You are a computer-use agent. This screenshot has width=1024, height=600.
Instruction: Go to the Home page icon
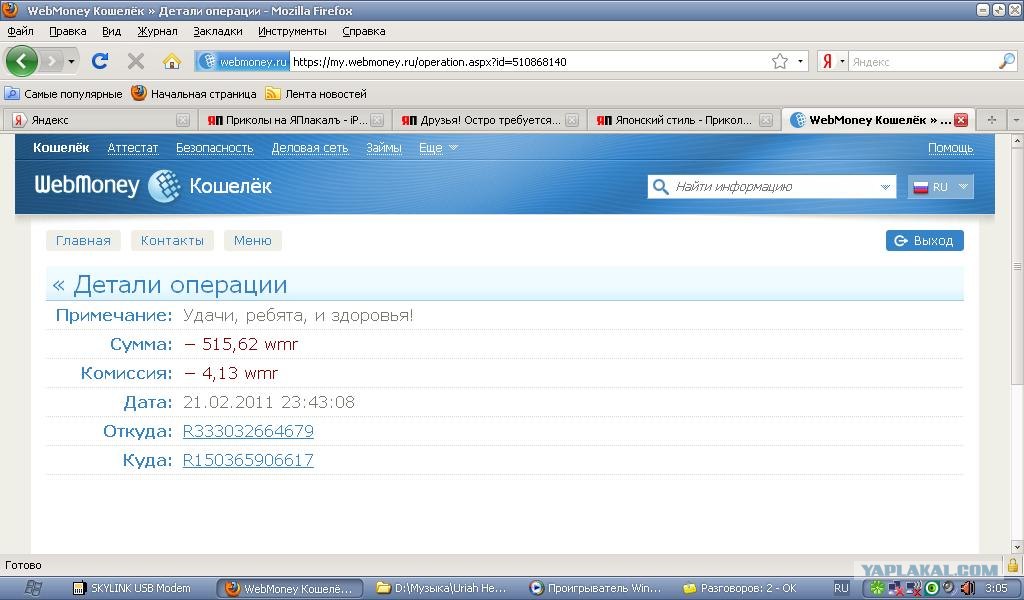[x=172, y=61]
